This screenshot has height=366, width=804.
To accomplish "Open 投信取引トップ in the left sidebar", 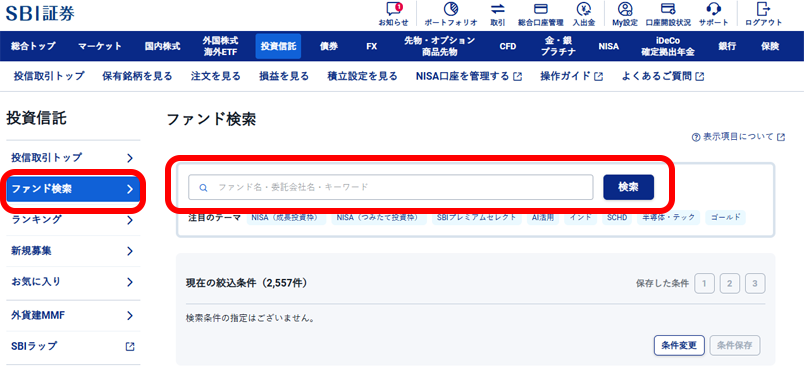I will (x=73, y=157).
